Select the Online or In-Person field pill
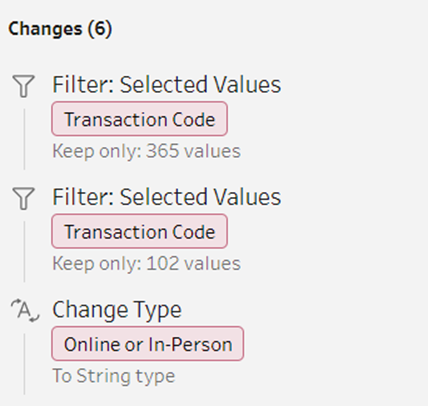 pyautogui.click(x=148, y=344)
